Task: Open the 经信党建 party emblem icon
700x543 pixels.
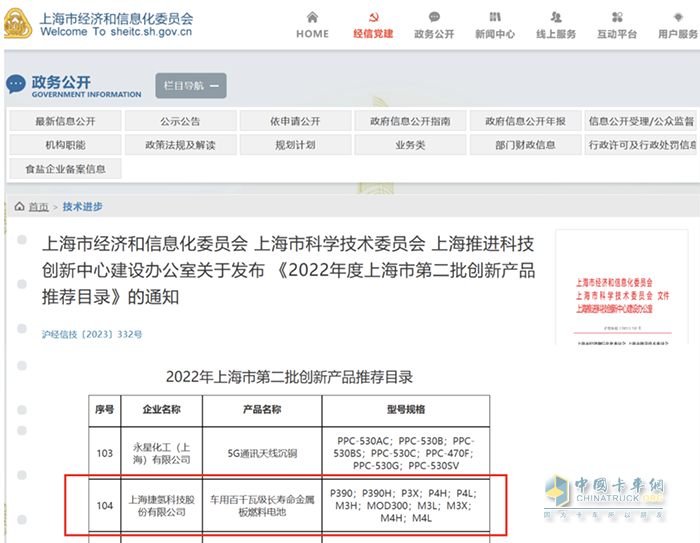Action: [x=374, y=17]
